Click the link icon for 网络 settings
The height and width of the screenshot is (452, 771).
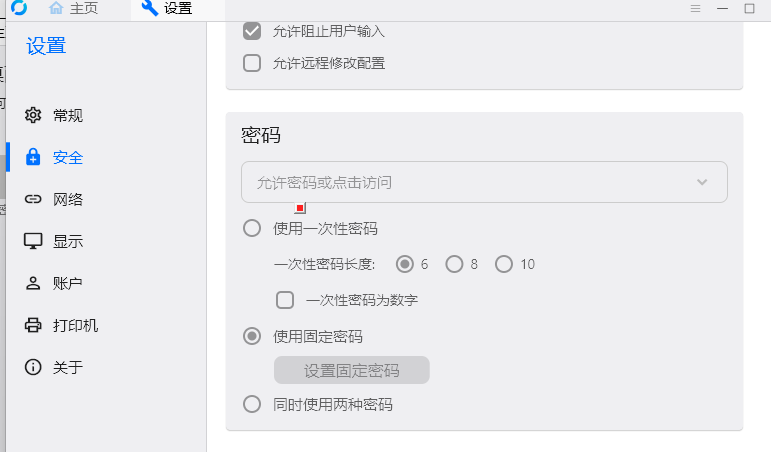[33, 199]
